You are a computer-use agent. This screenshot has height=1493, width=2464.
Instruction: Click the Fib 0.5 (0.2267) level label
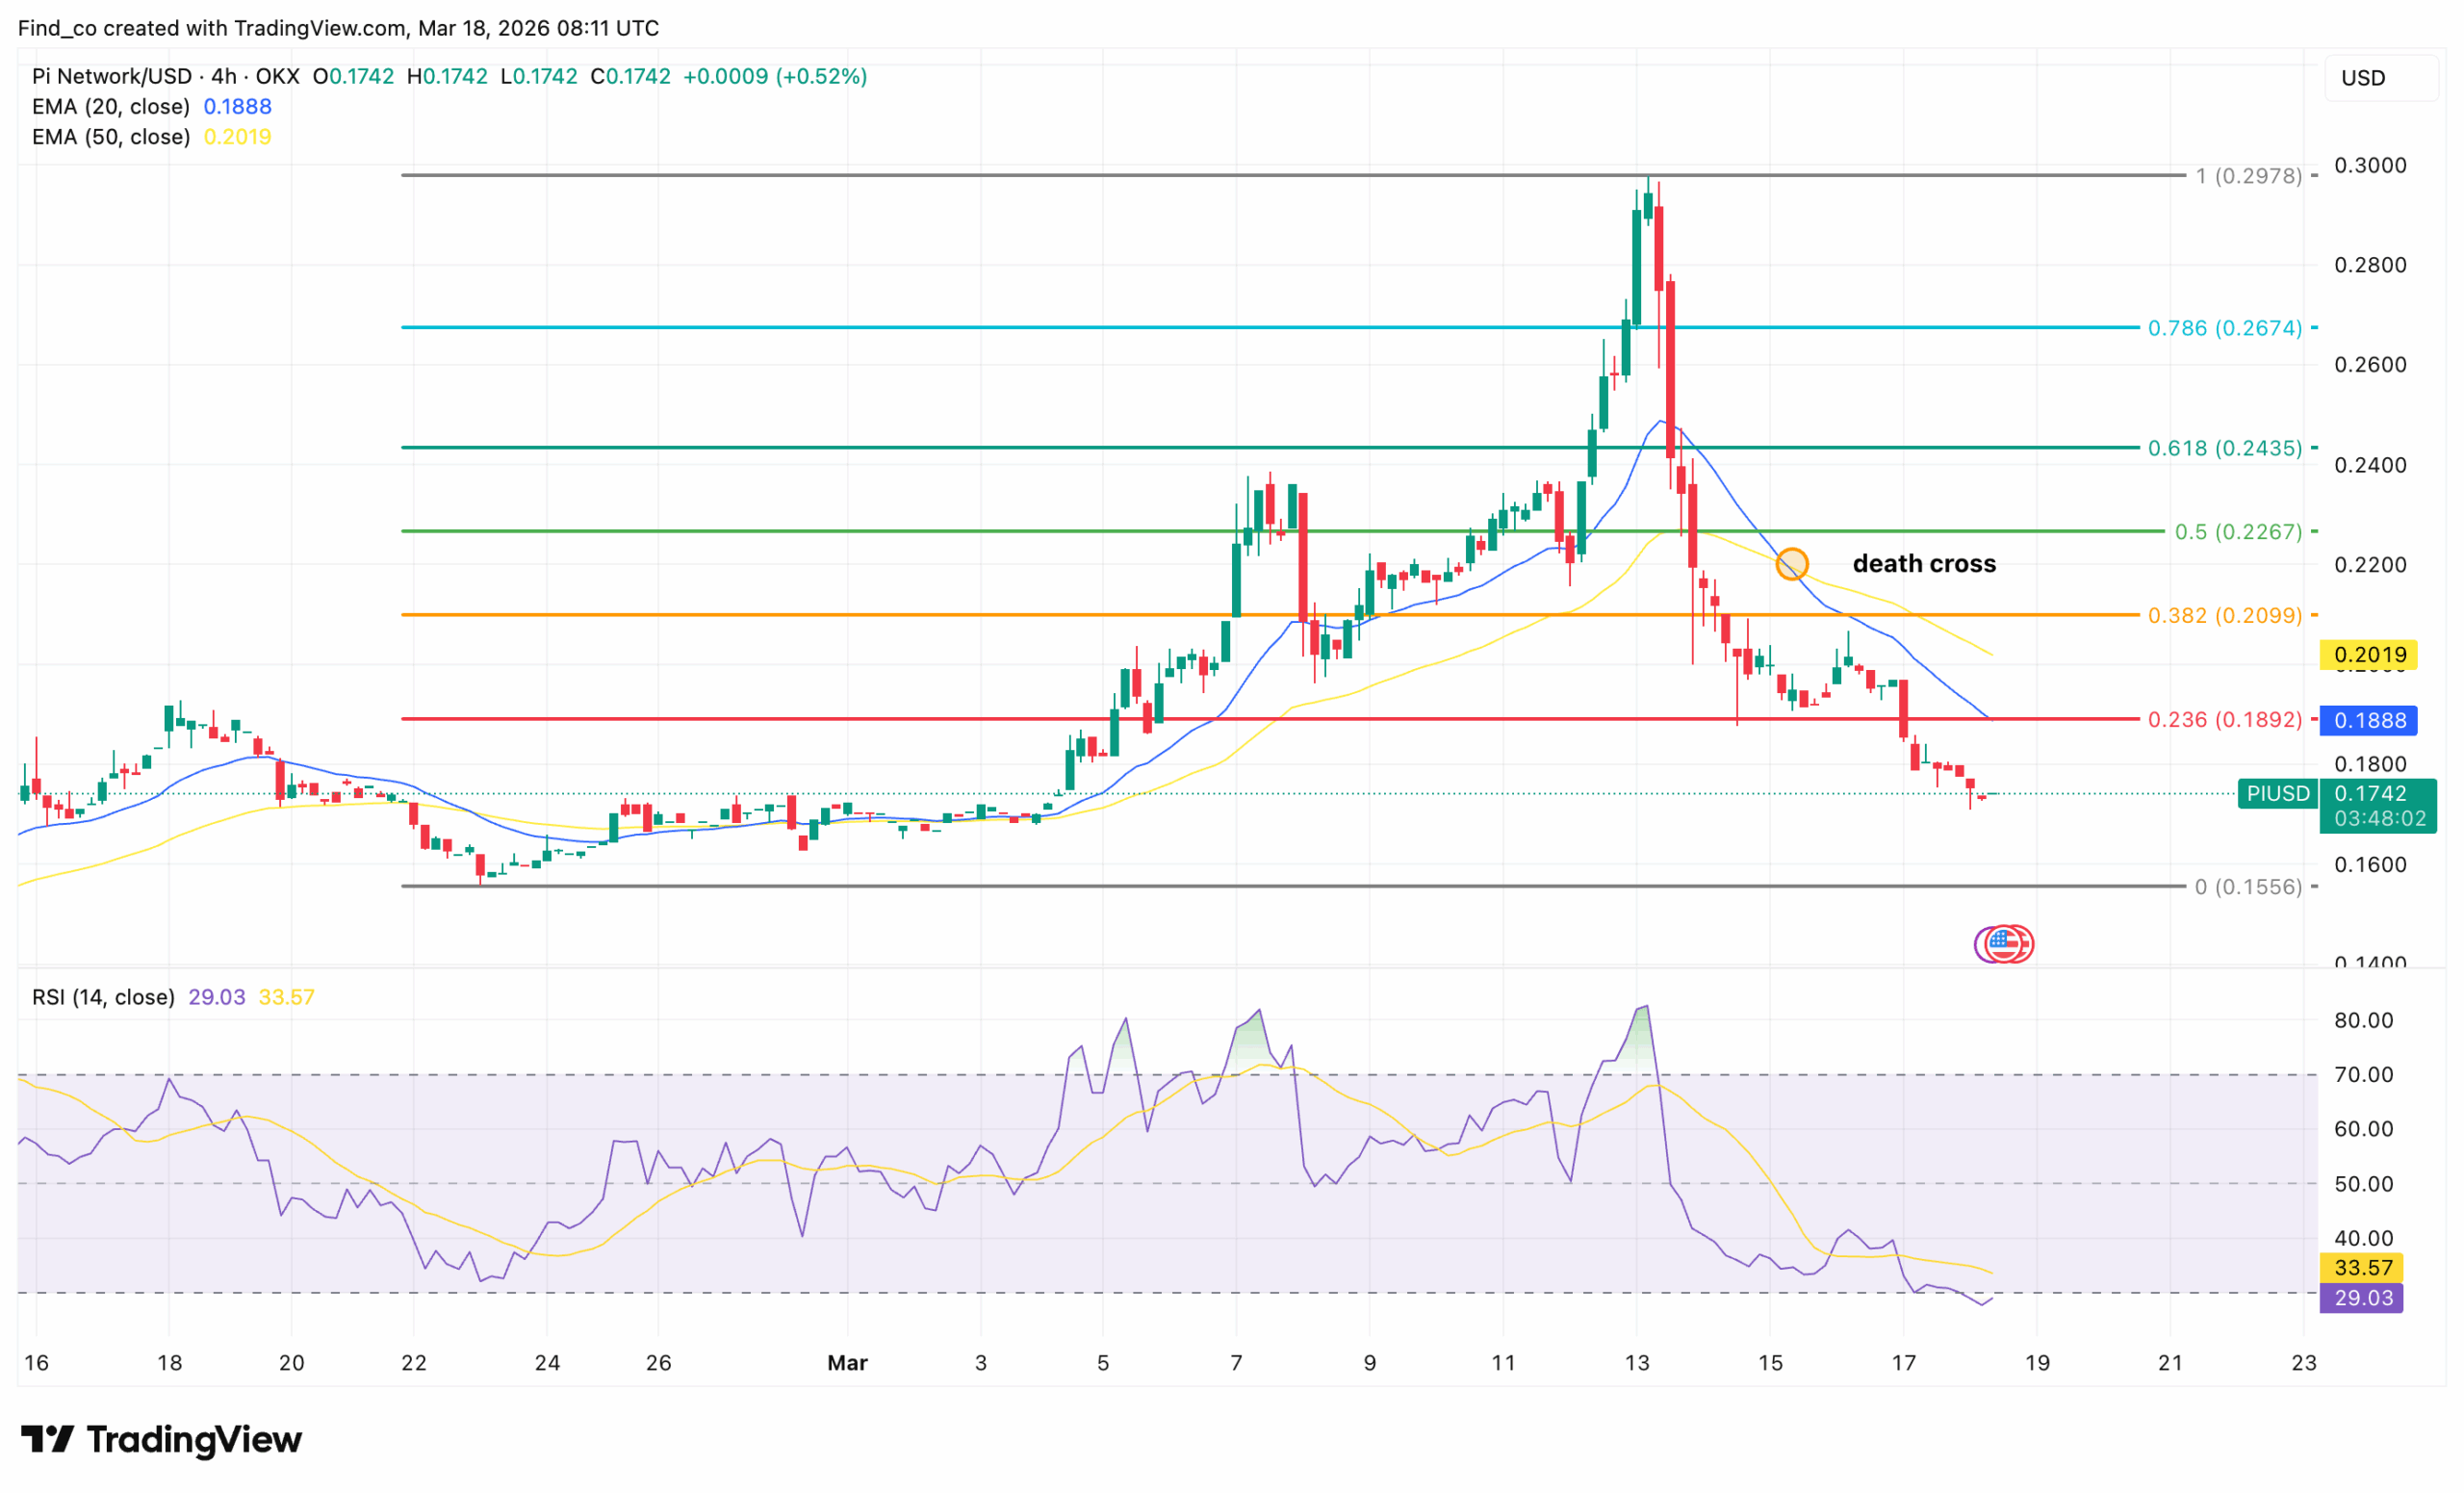coord(2238,531)
